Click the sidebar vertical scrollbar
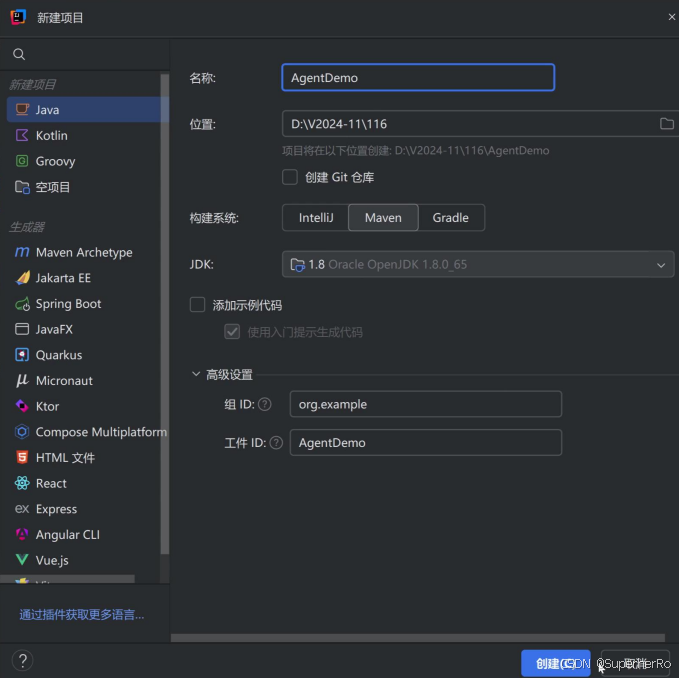This screenshot has width=679, height=678. point(165,314)
